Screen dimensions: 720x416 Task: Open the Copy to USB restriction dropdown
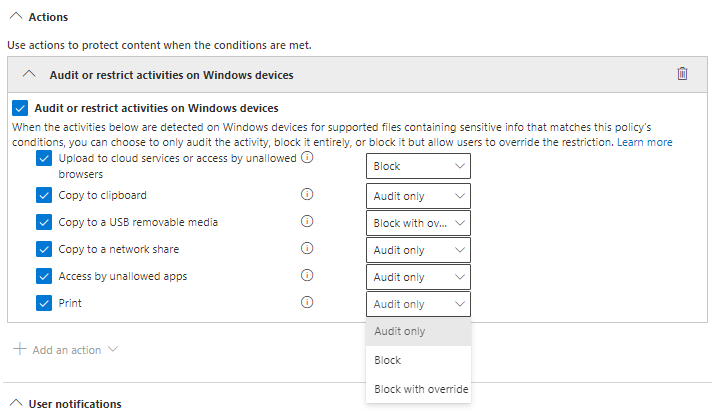click(x=418, y=223)
